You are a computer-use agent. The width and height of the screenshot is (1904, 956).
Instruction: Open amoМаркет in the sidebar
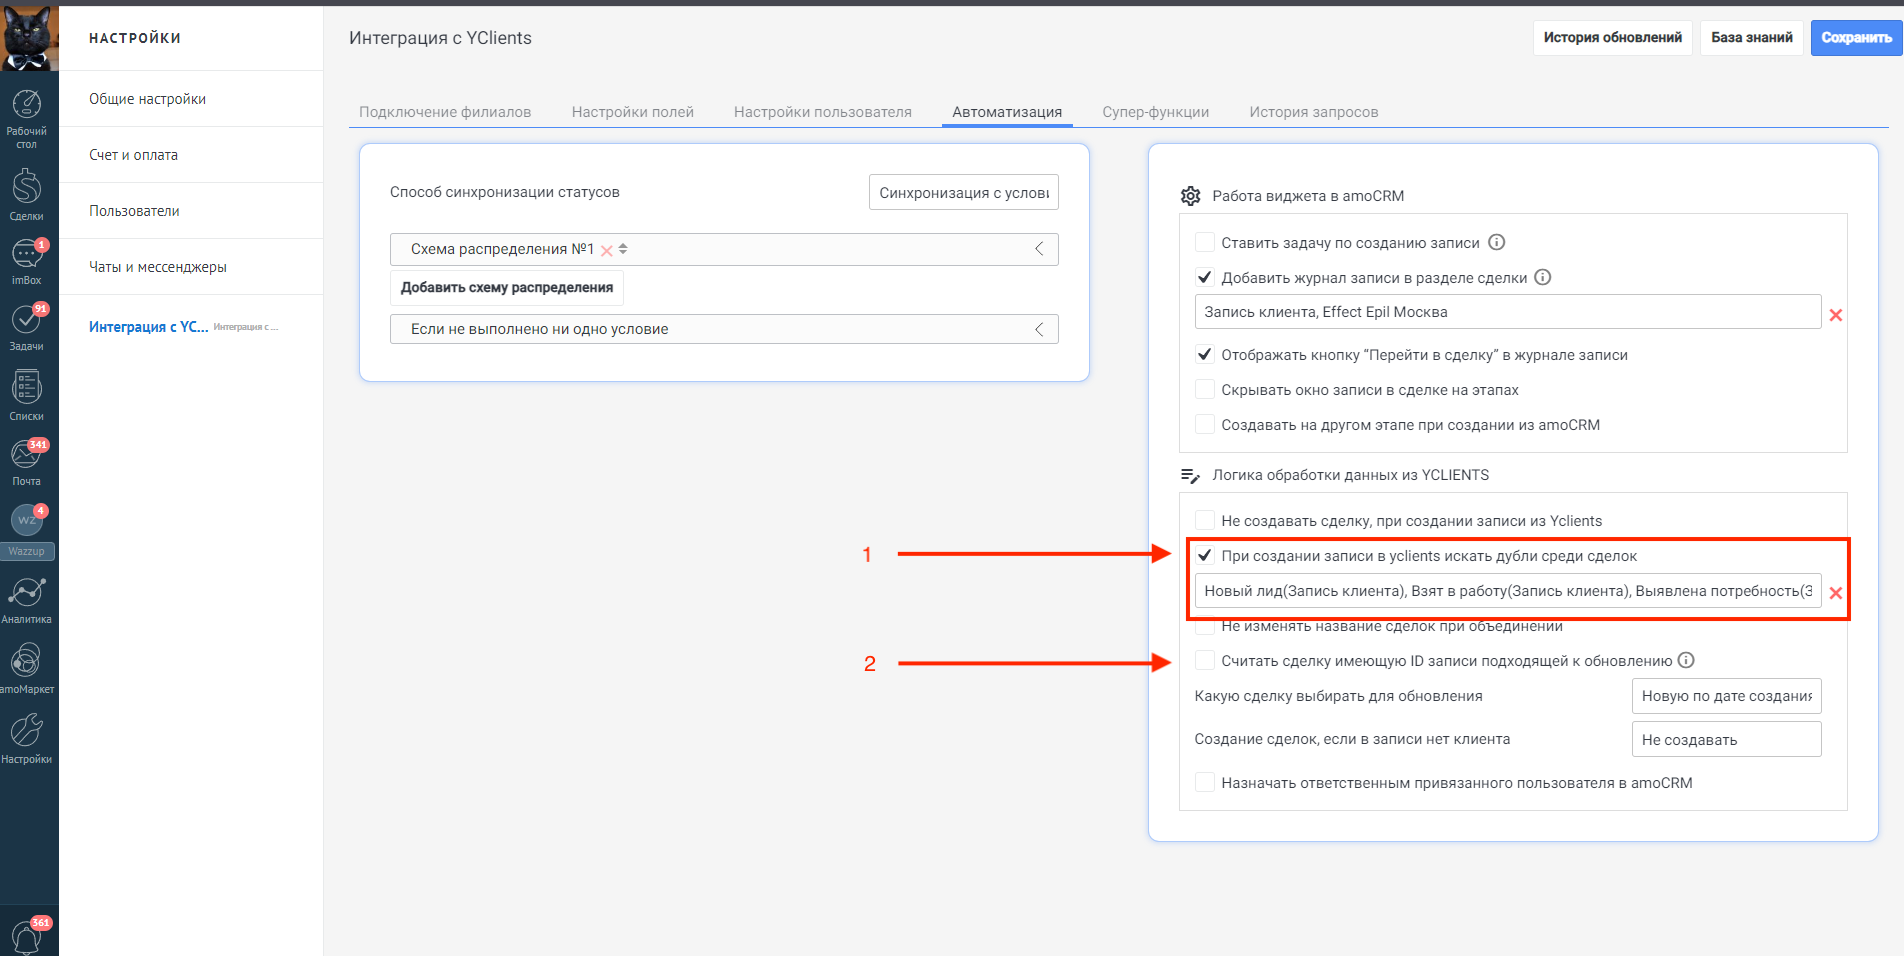pyautogui.click(x=27, y=668)
